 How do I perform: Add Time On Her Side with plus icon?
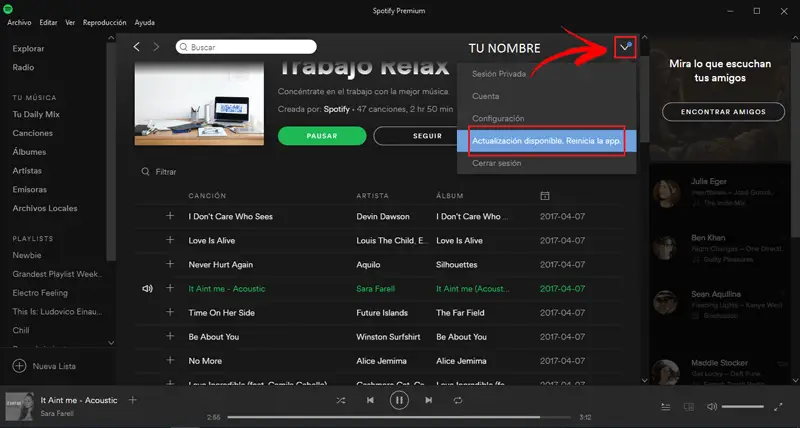(x=170, y=312)
